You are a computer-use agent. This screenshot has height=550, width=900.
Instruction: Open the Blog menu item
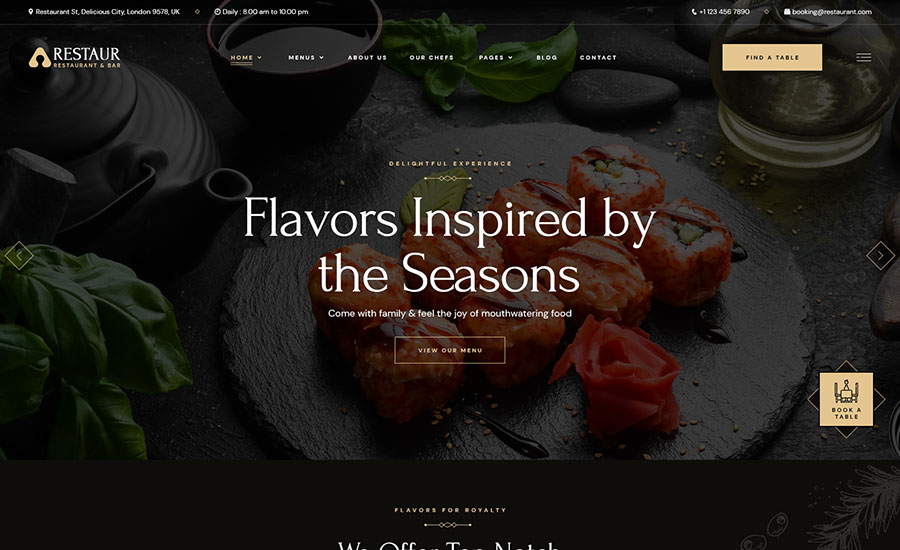[546, 57]
